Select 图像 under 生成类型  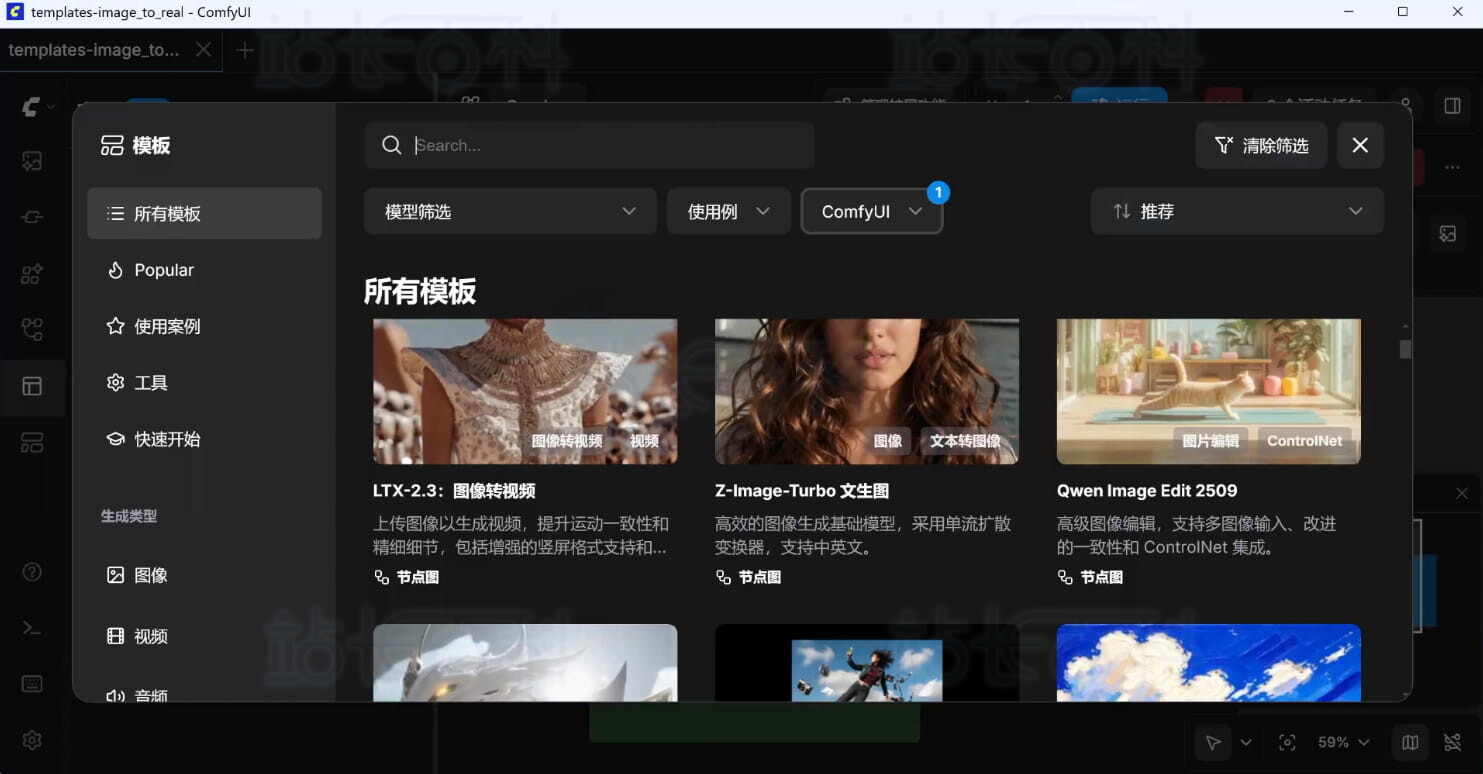(204, 576)
